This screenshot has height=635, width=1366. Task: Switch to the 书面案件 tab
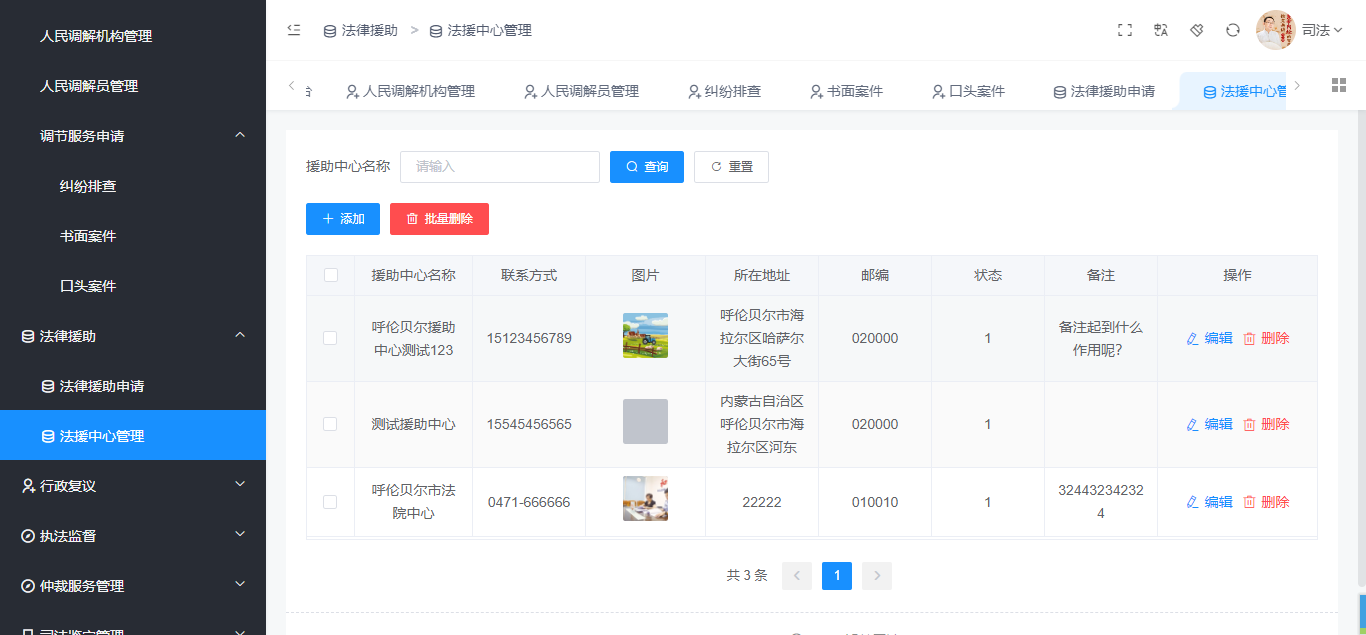(x=846, y=91)
